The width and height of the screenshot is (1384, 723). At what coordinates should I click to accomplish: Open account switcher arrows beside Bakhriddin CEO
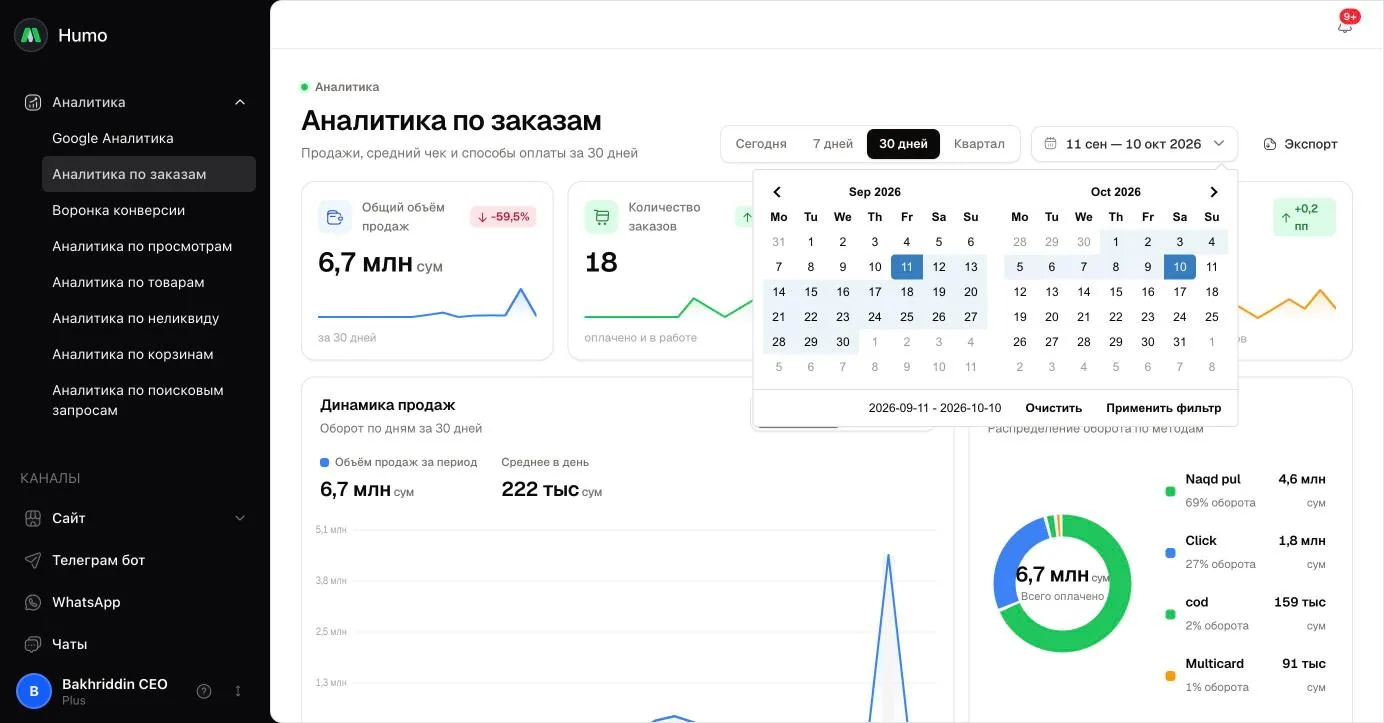(238, 691)
